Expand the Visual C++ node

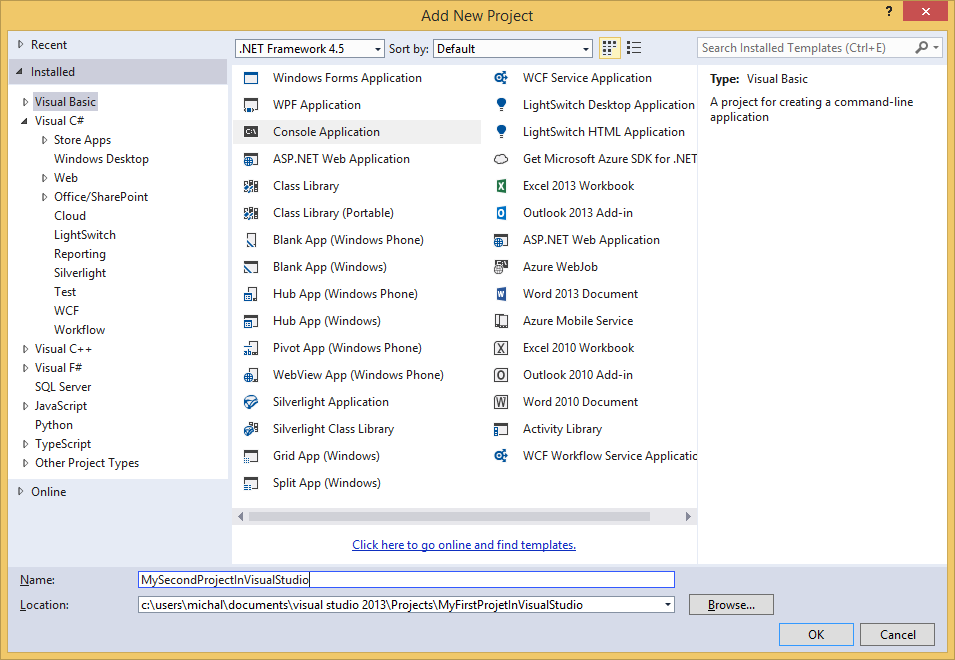pos(23,348)
